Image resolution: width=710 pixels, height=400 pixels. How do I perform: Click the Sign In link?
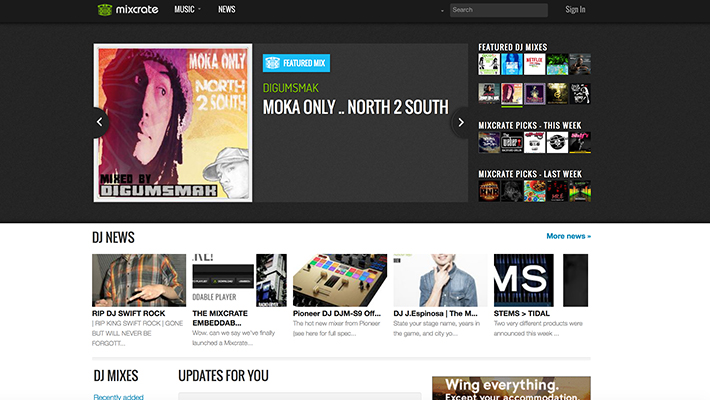(x=575, y=10)
